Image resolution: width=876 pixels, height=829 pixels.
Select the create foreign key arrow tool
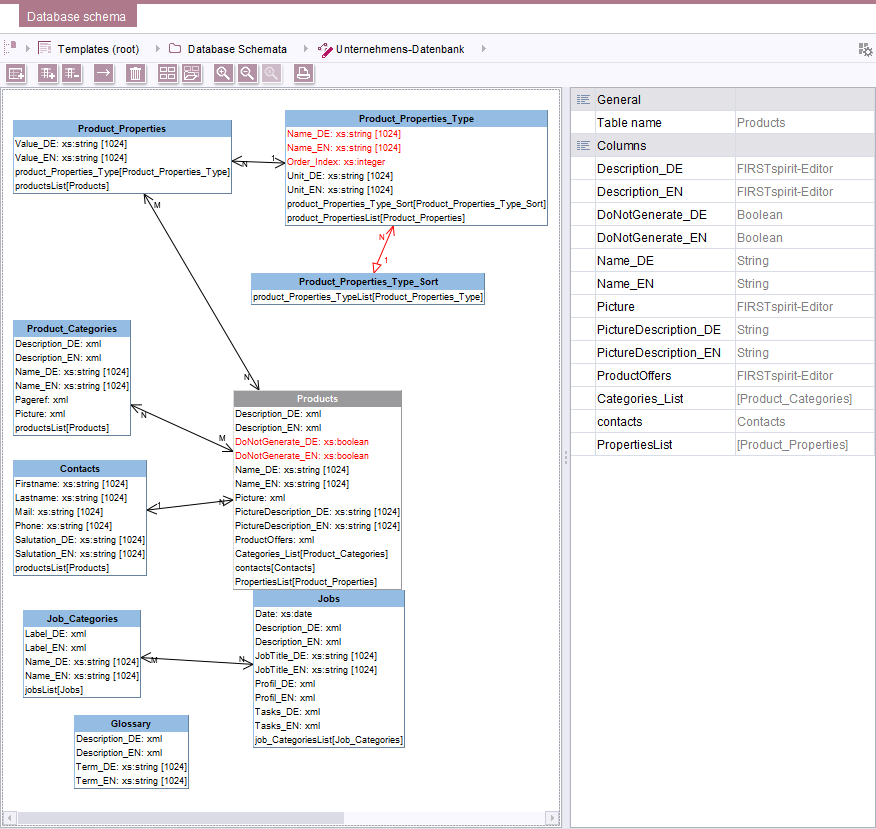point(103,73)
